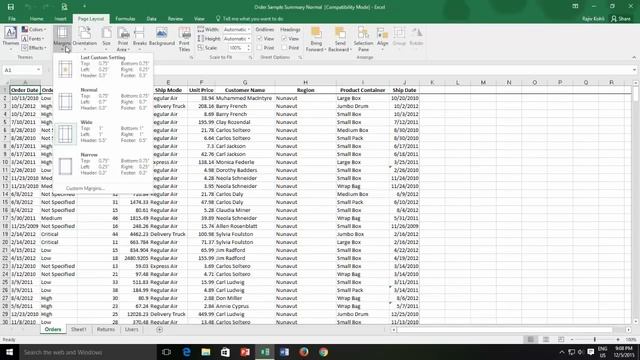The height and width of the screenshot is (360, 640).
Task: Click Tell me what you want to do
Action: click(249, 19)
